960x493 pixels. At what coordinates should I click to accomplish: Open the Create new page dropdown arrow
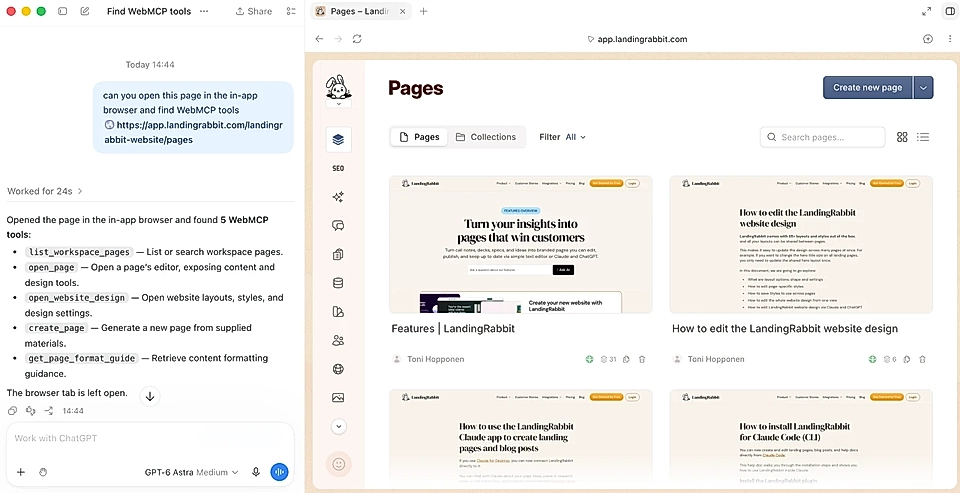(x=923, y=88)
